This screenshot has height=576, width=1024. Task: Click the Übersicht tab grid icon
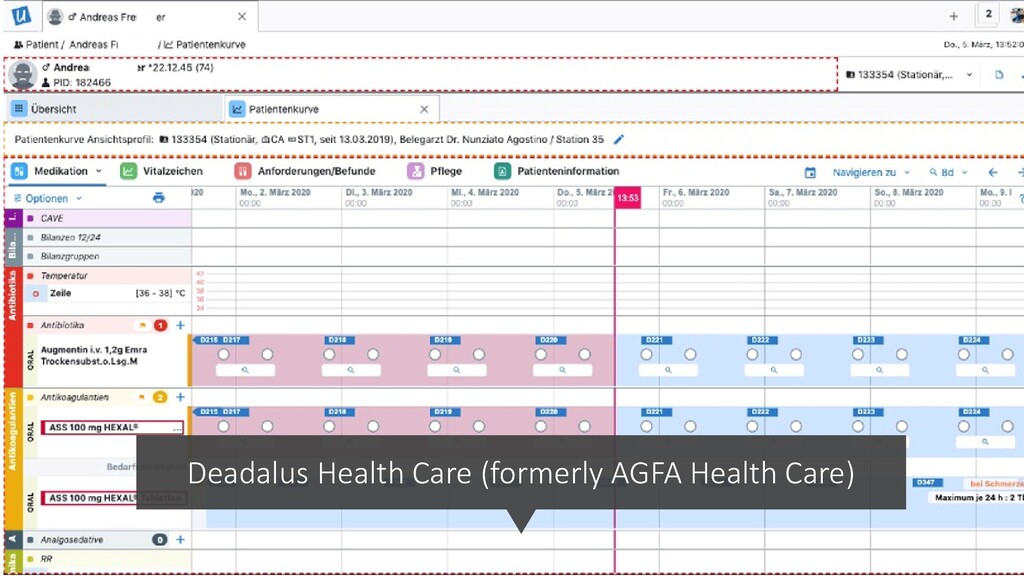click(x=19, y=109)
